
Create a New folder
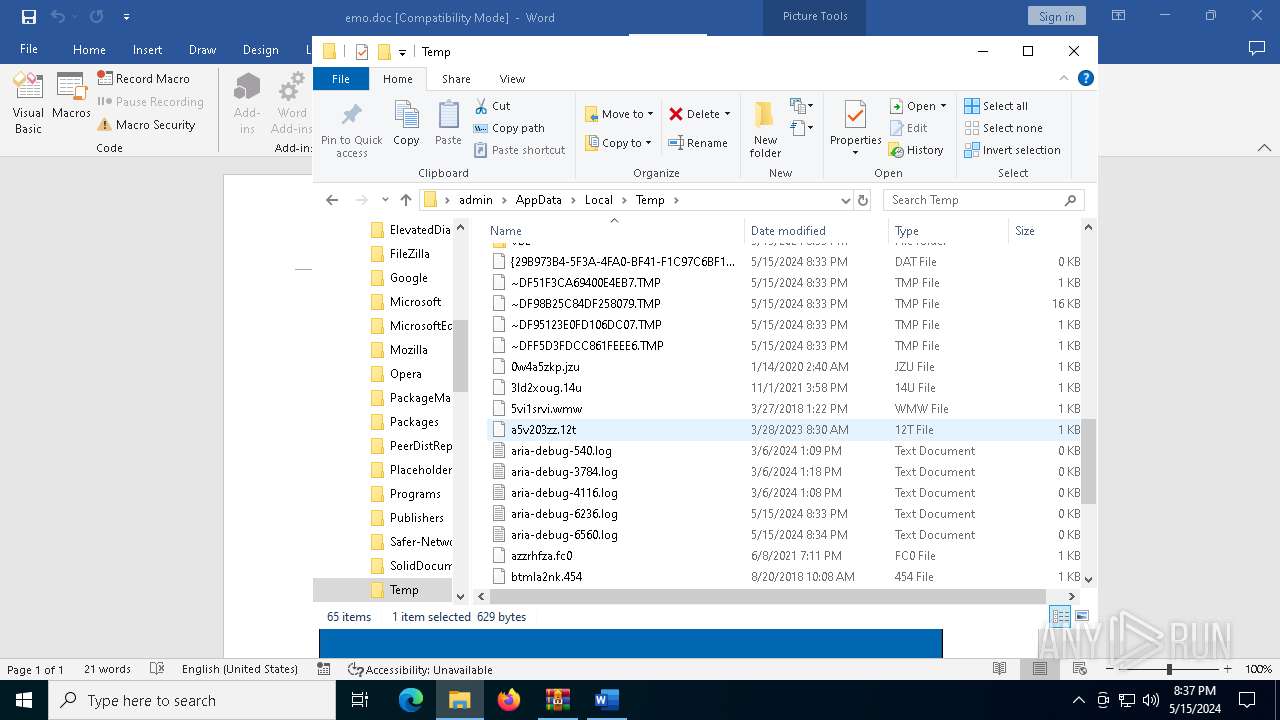[x=765, y=128]
